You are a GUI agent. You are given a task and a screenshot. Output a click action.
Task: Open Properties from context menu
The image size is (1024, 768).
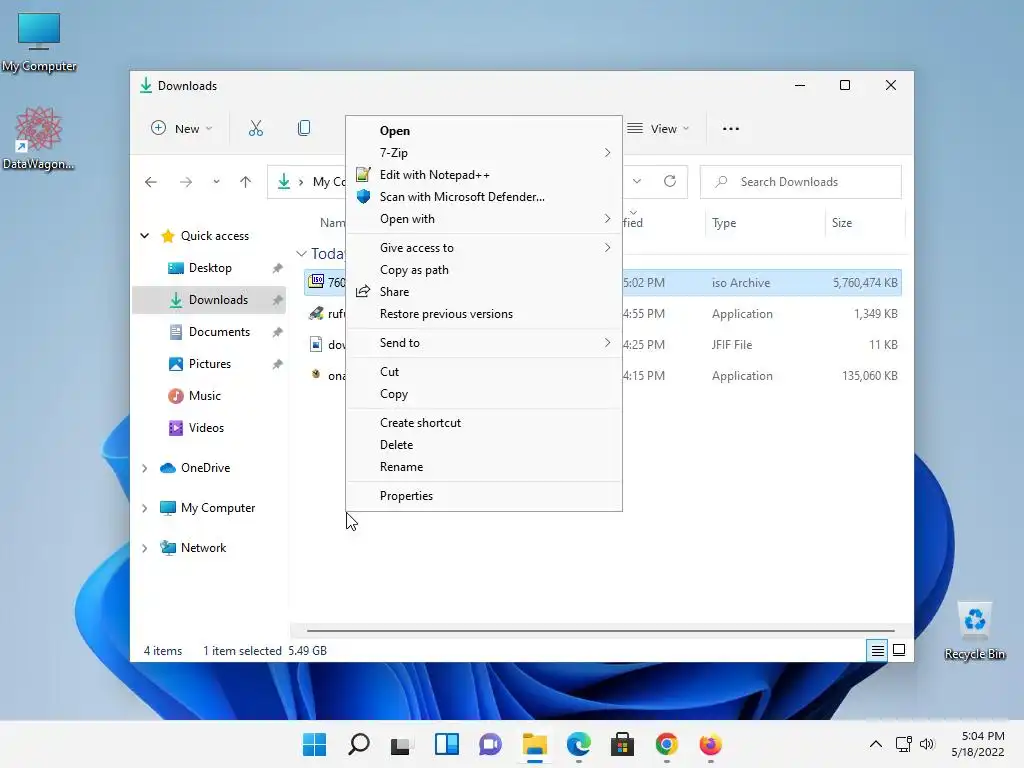pos(484,496)
